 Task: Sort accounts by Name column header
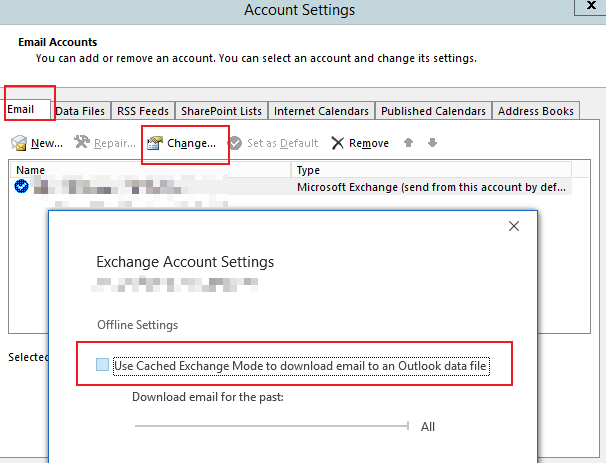click(150, 170)
